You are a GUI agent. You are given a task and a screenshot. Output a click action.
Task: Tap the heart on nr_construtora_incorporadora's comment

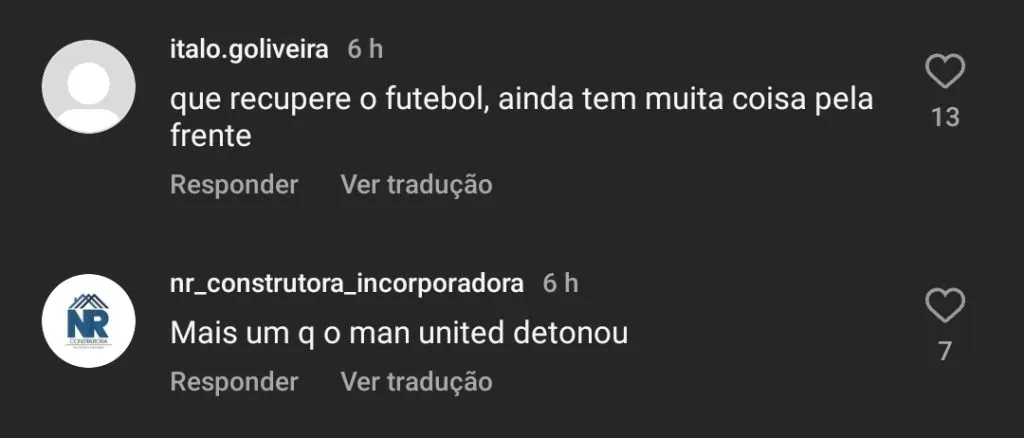945,305
